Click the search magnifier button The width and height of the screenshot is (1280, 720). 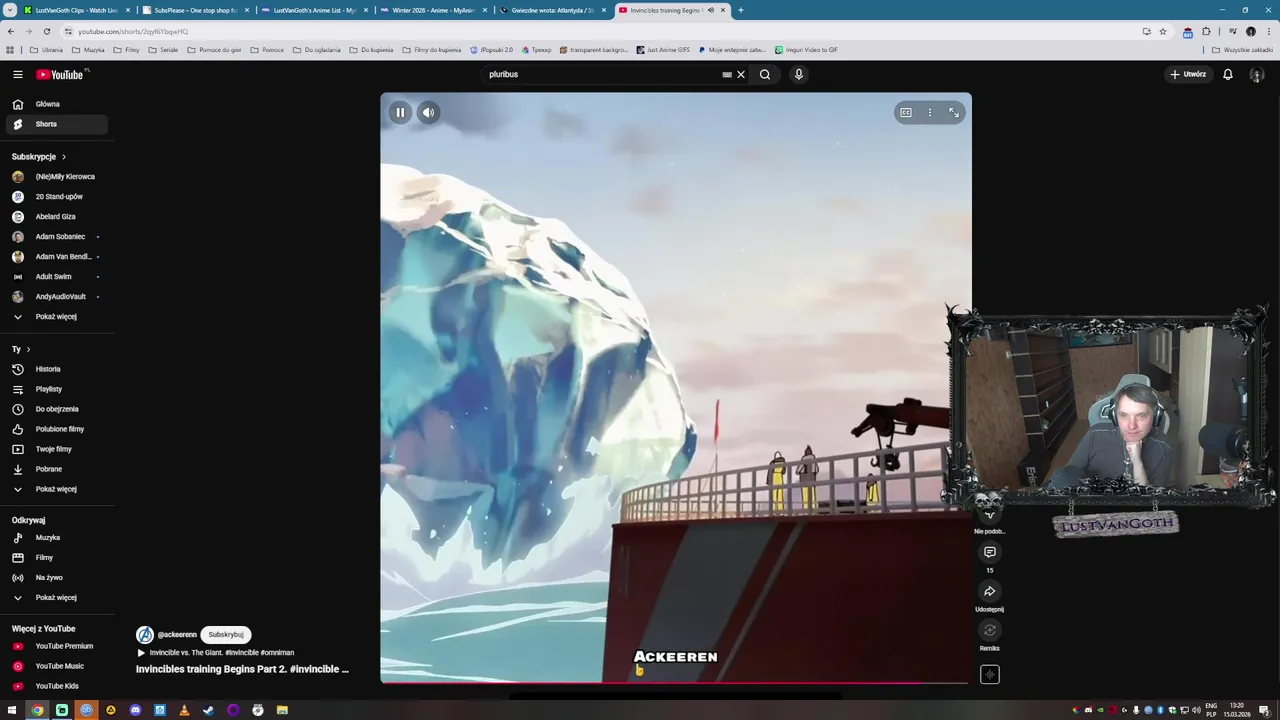coord(765,74)
